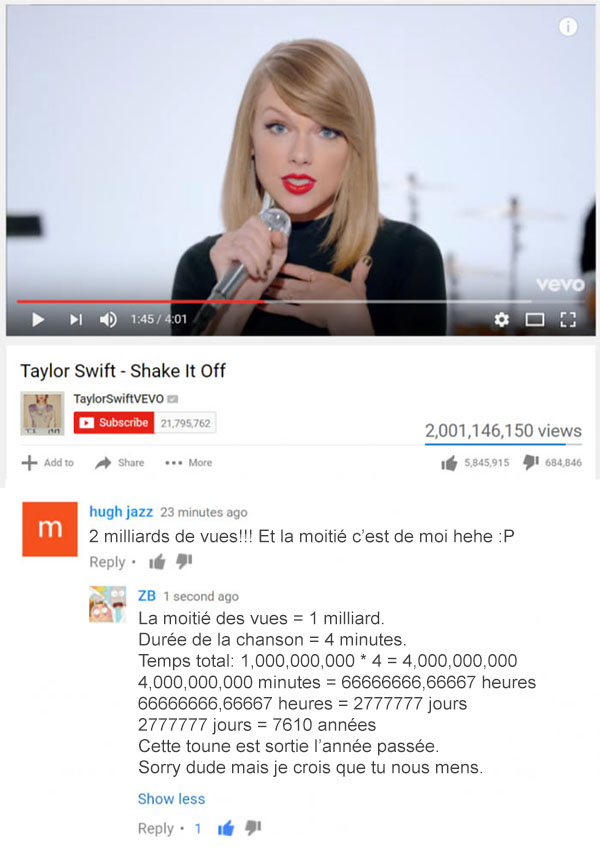Share the video
The image size is (600, 852).
[x=120, y=462]
